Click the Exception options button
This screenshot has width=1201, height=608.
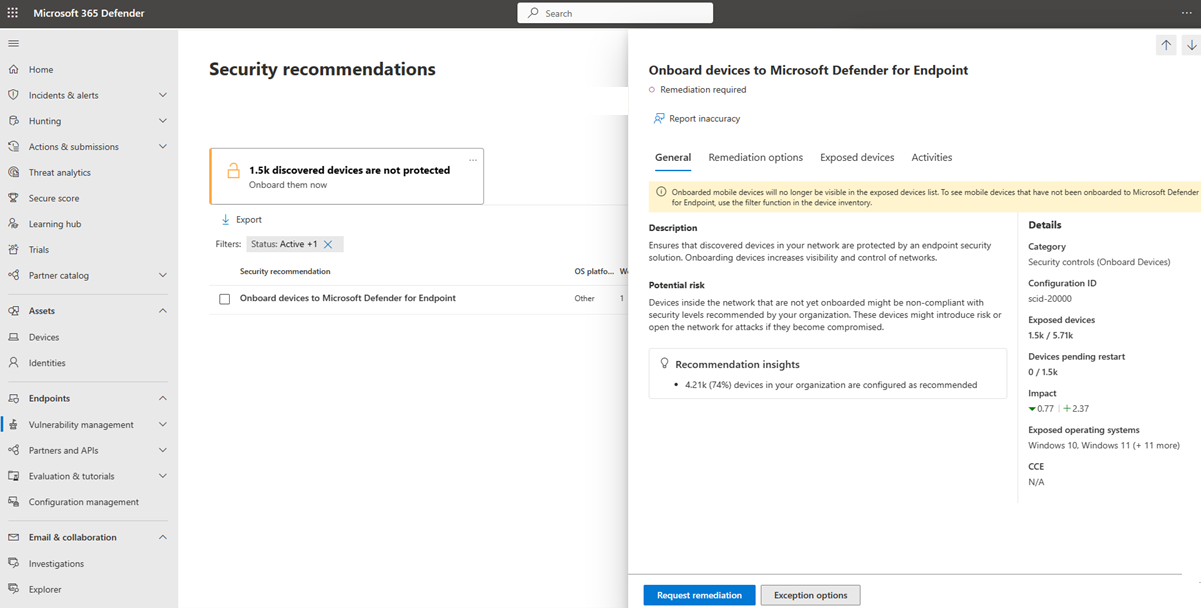pos(810,595)
